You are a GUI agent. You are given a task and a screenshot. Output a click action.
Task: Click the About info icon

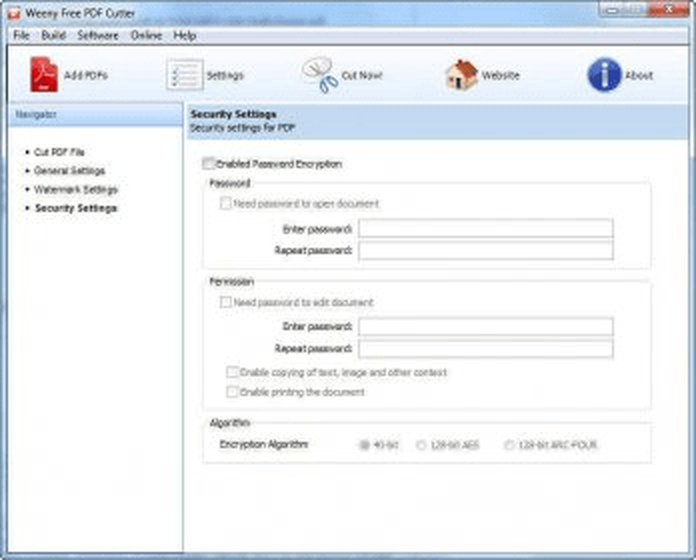(604, 75)
